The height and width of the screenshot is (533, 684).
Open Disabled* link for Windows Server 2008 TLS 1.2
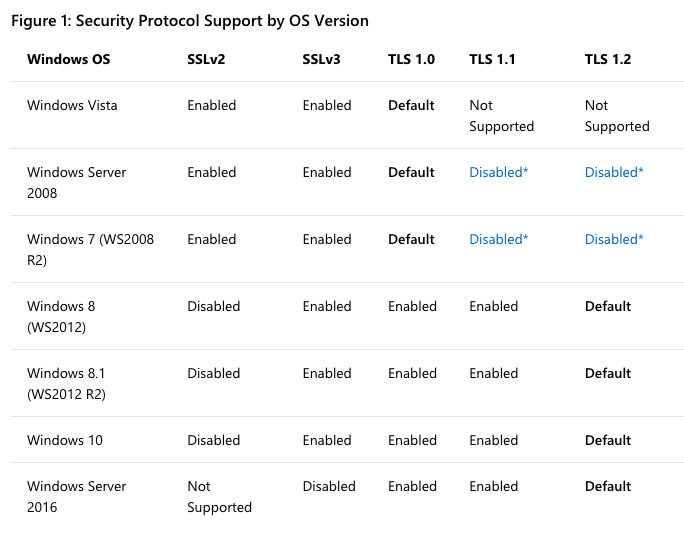click(x=614, y=172)
